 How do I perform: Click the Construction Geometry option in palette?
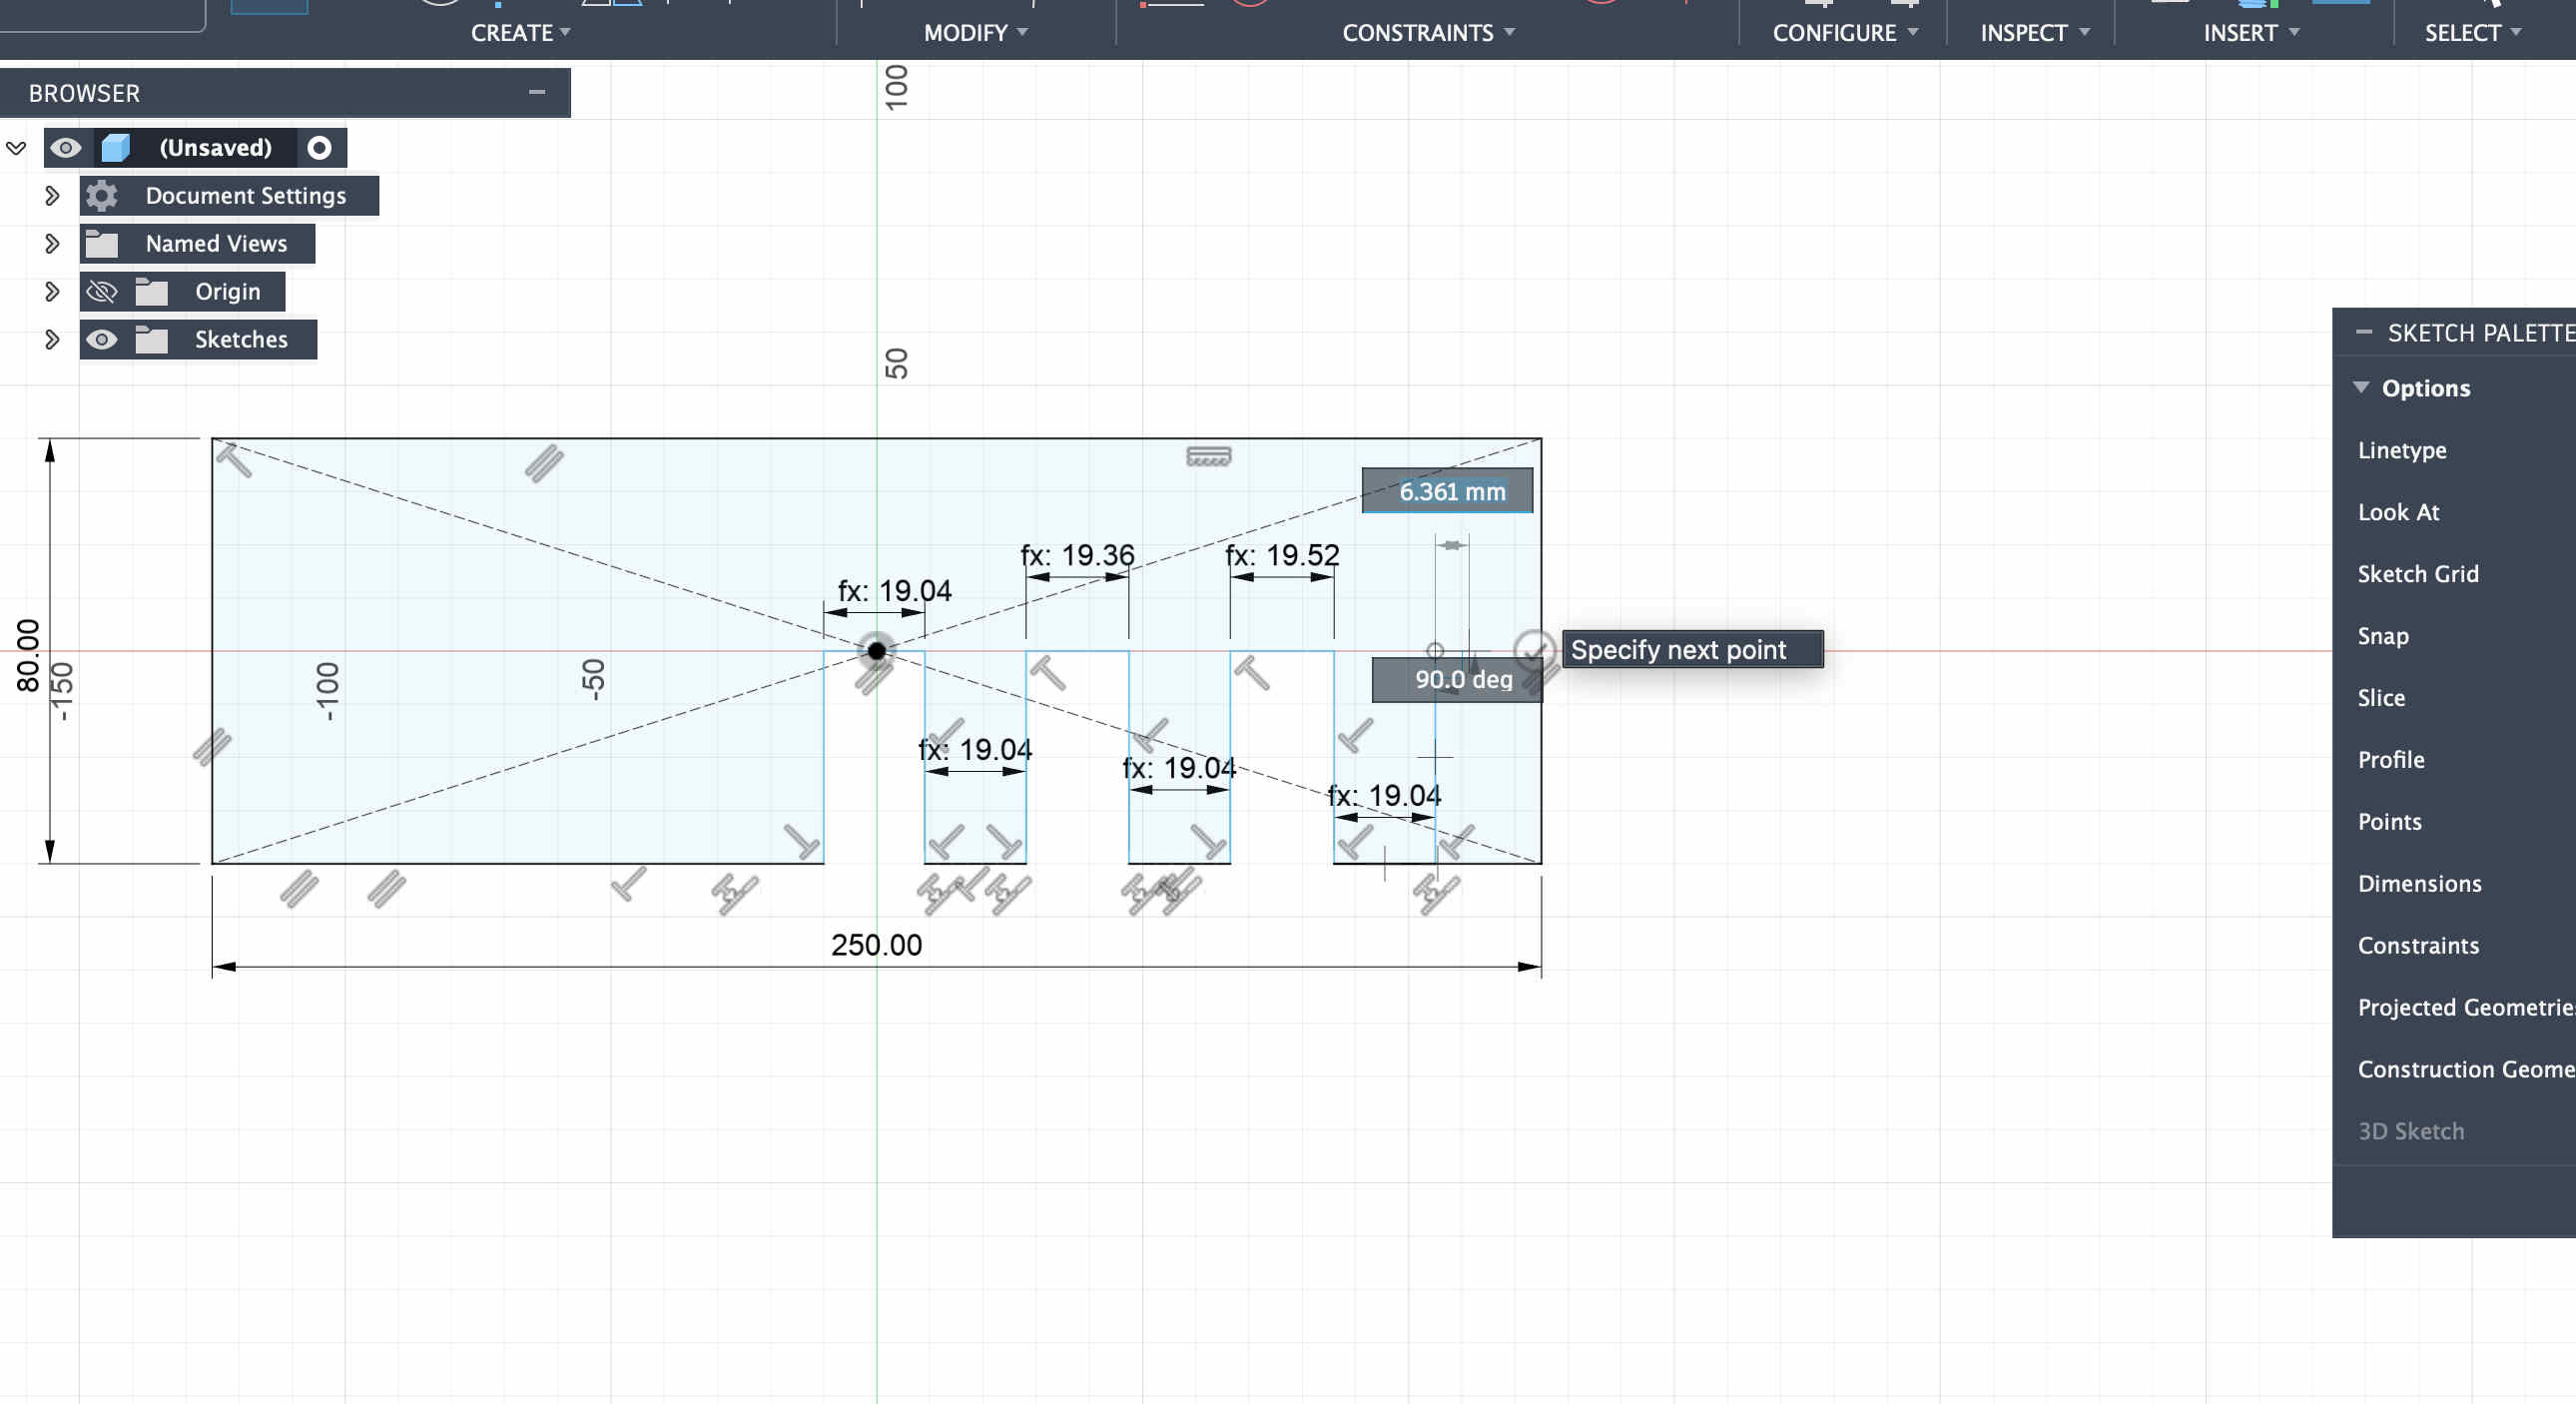pyautogui.click(x=2465, y=1069)
